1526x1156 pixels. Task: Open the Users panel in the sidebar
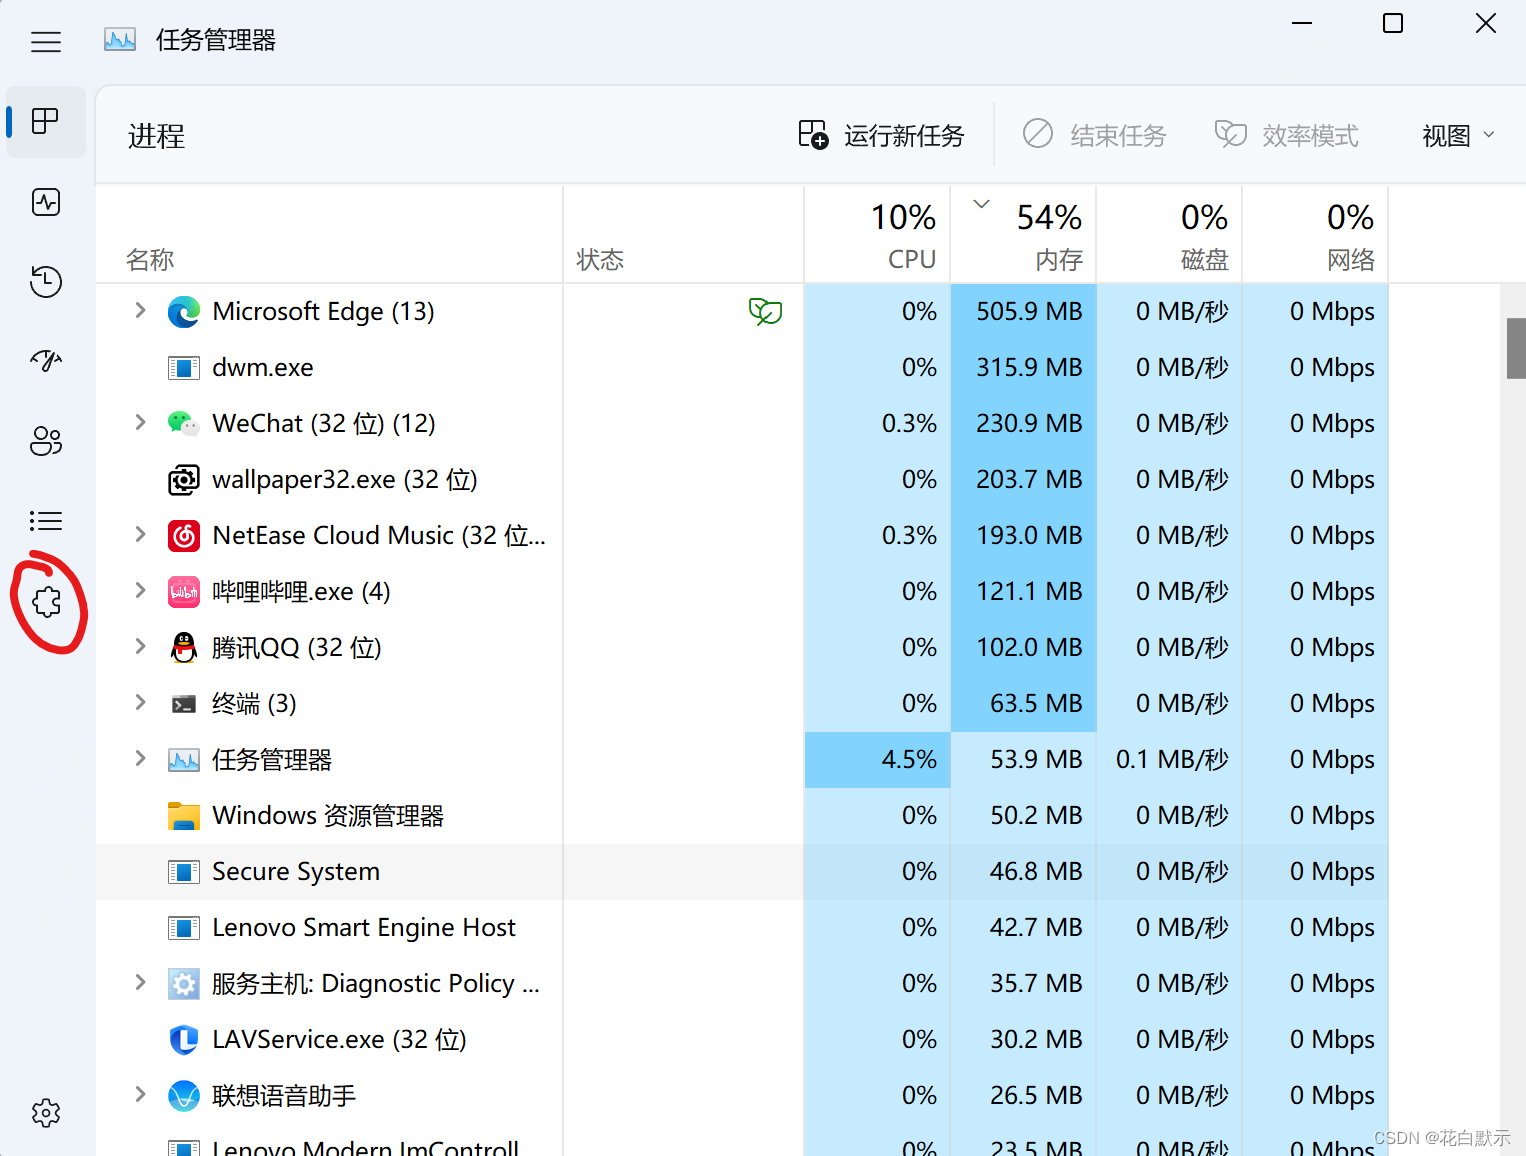pyautogui.click(x=45, y=441)
